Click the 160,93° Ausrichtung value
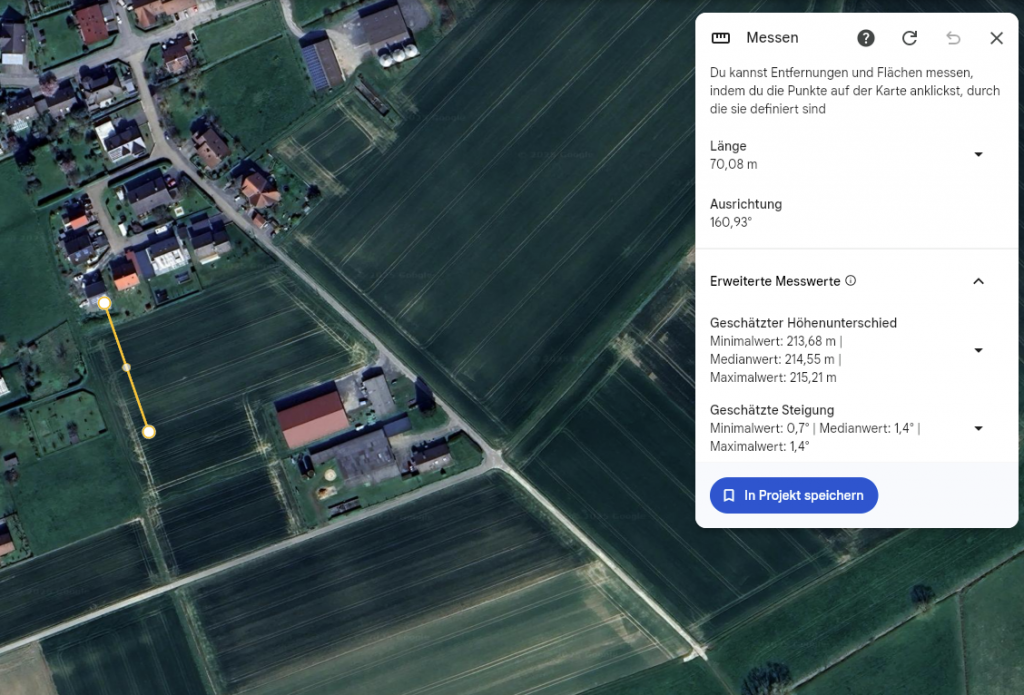Viewport: 1024px width, 695px height. click(730, 222)
